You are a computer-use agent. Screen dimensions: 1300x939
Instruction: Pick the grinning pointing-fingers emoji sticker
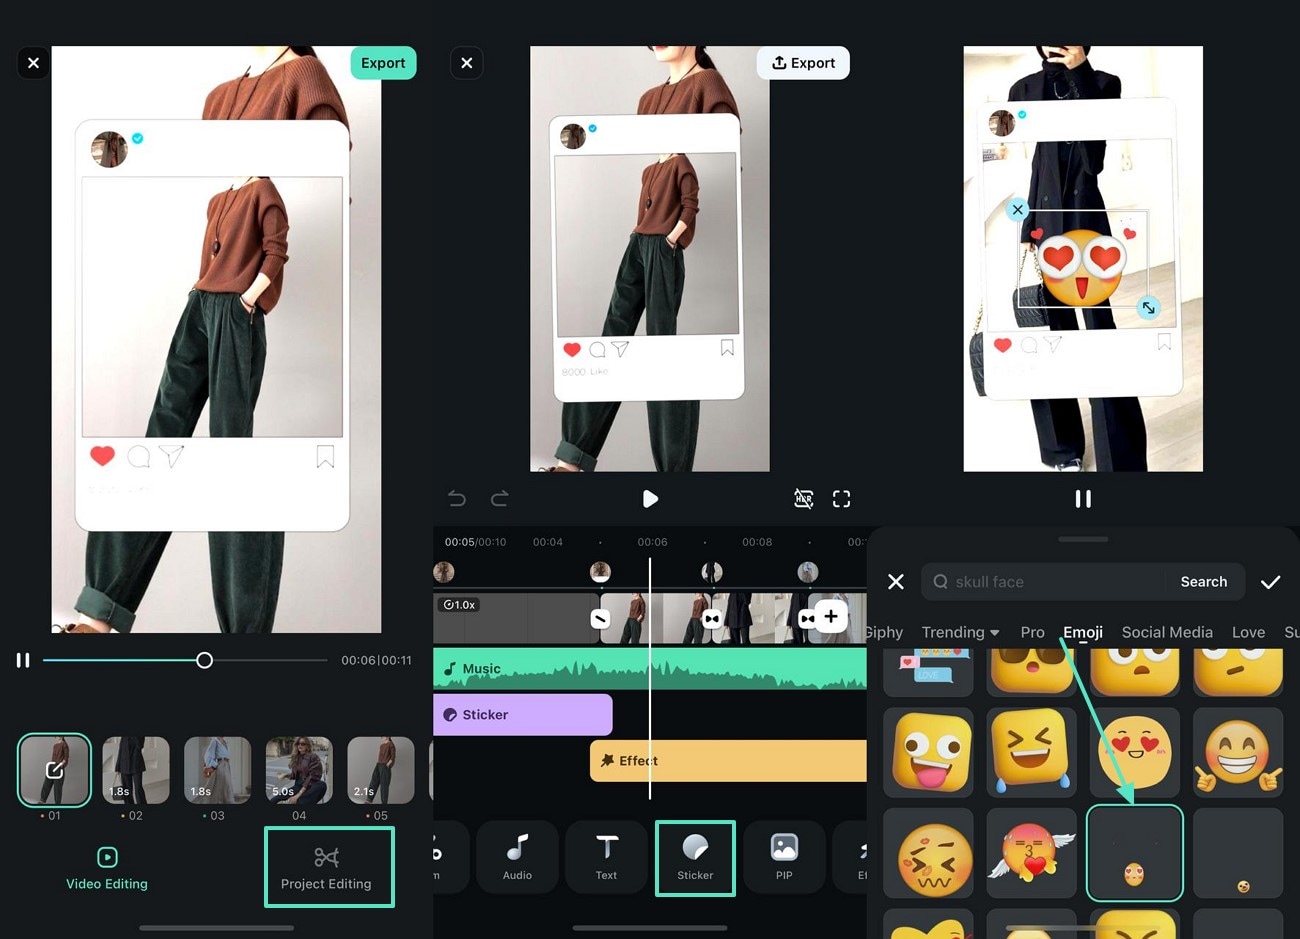pos(1238,752)
